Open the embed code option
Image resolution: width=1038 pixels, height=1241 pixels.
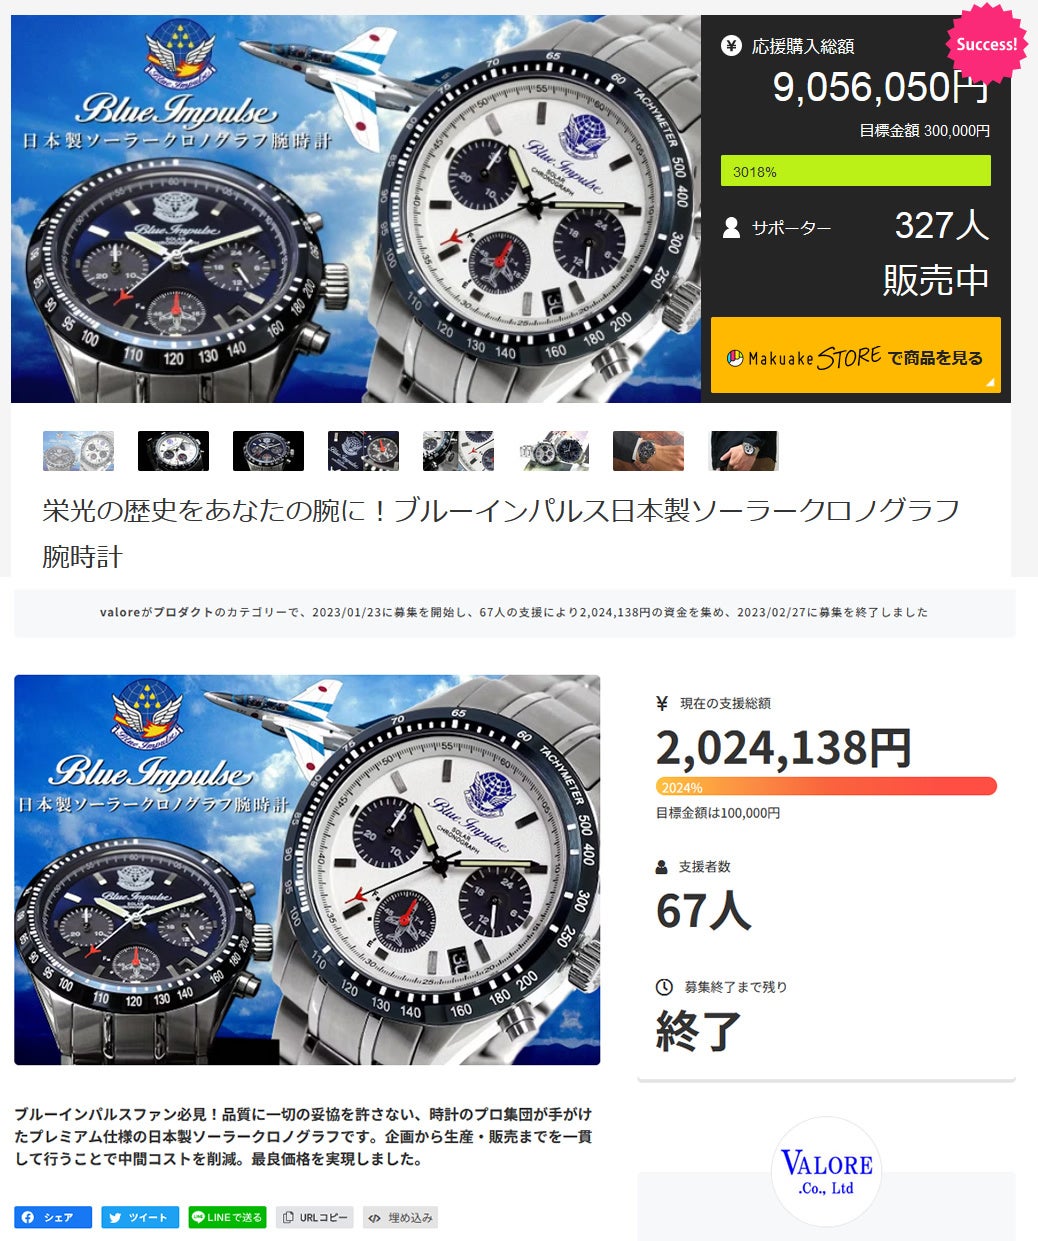point(400,1217)
